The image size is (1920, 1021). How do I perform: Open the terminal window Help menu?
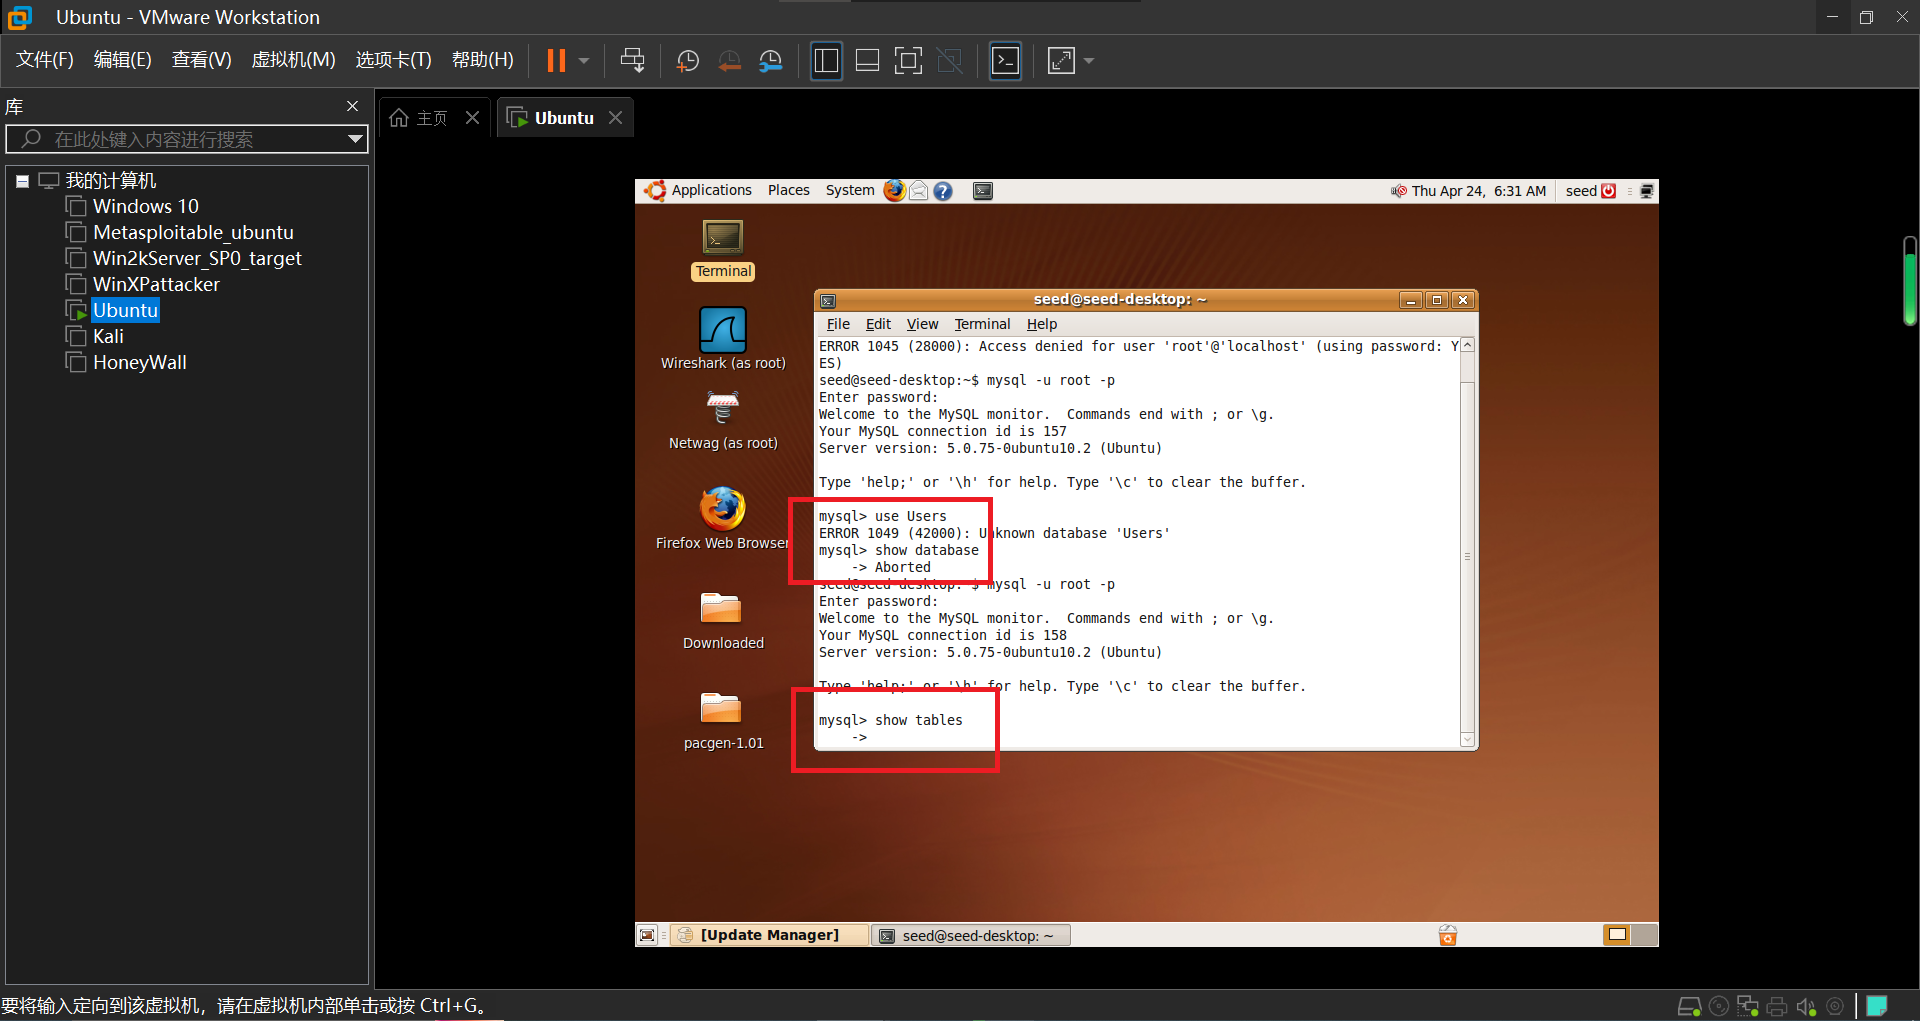tap(1041, 324)
